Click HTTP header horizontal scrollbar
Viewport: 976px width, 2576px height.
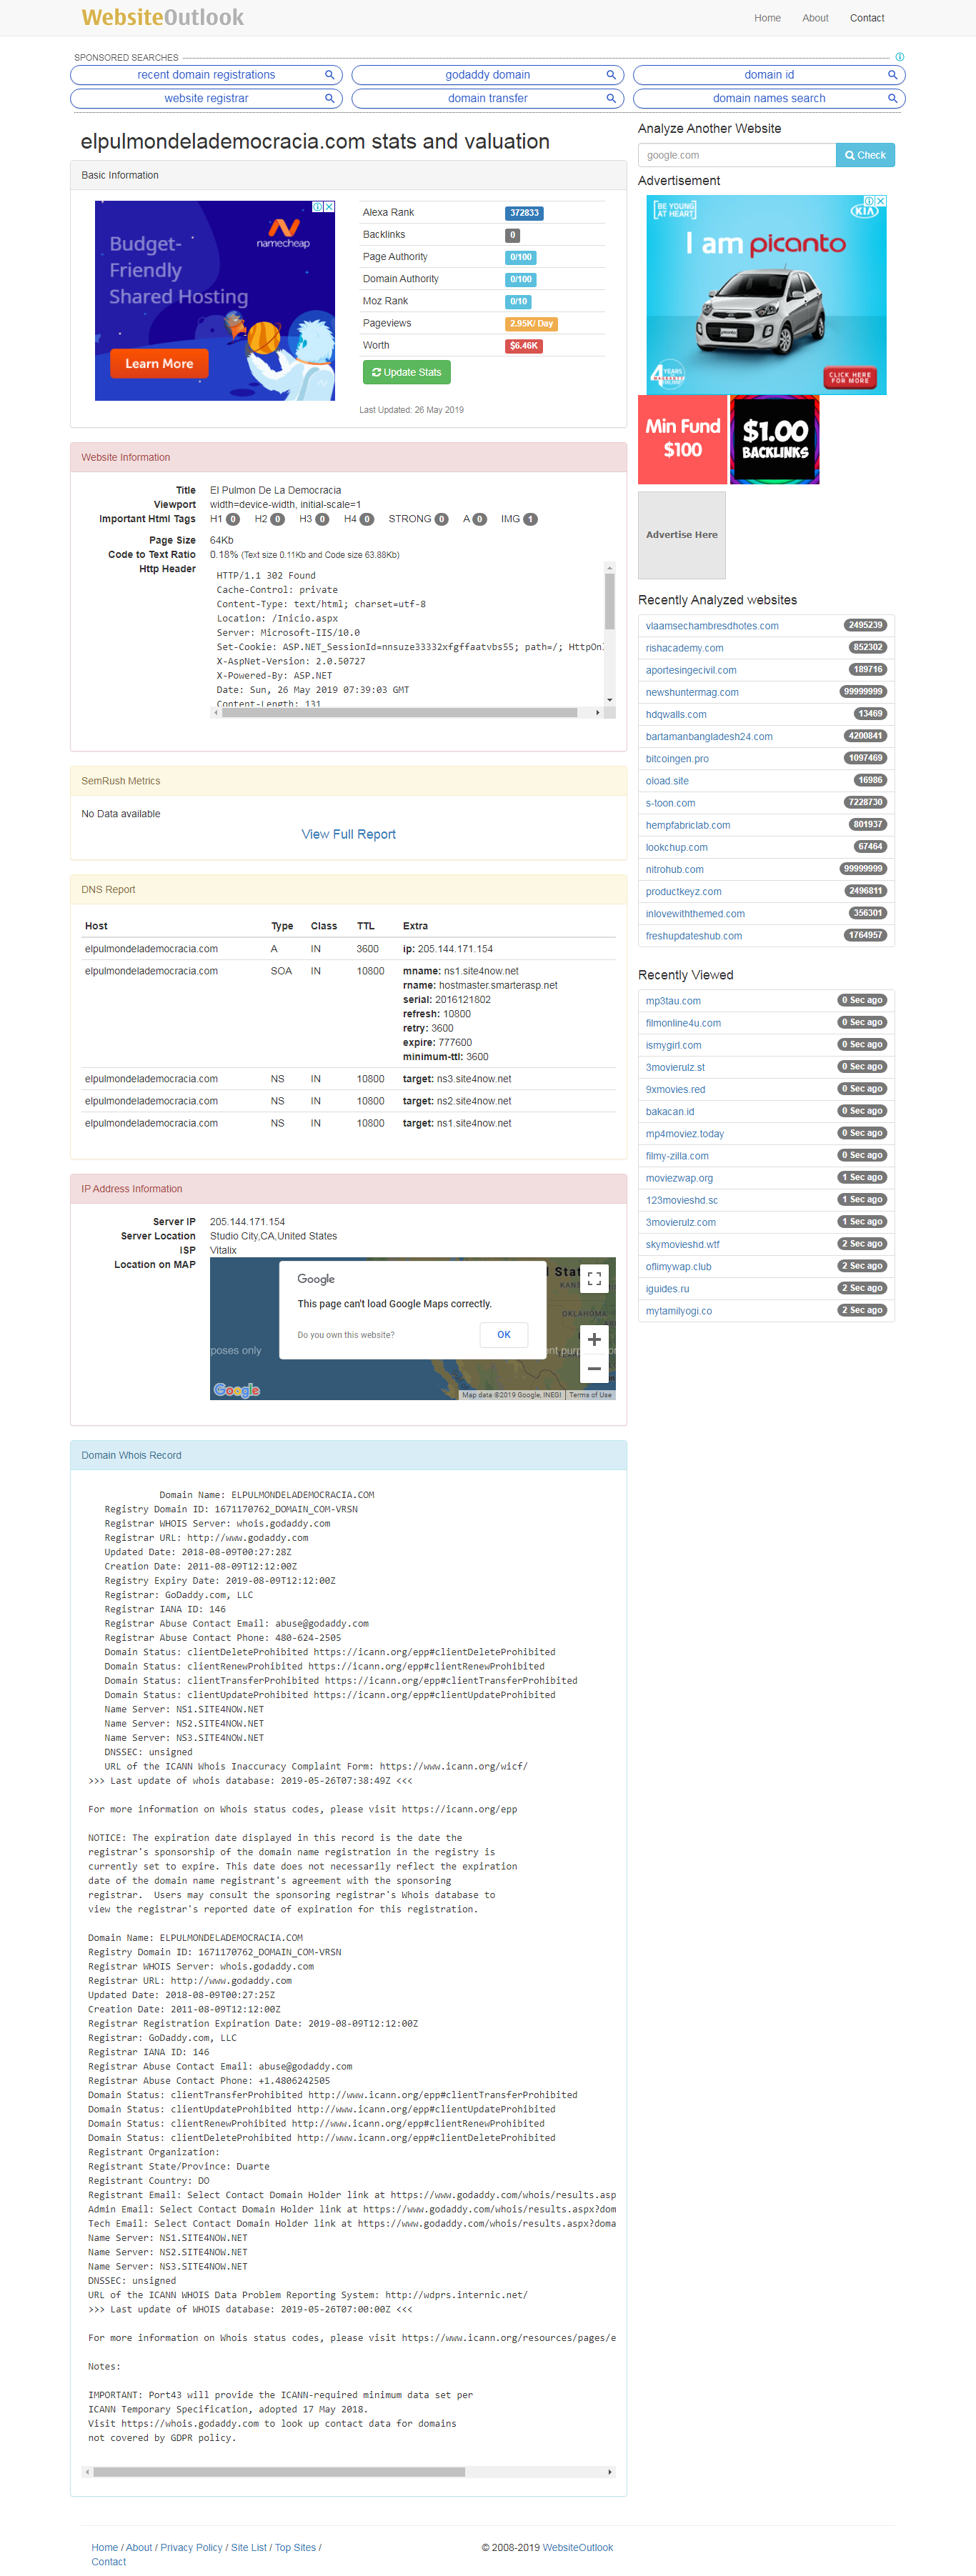tap(399, 713)
